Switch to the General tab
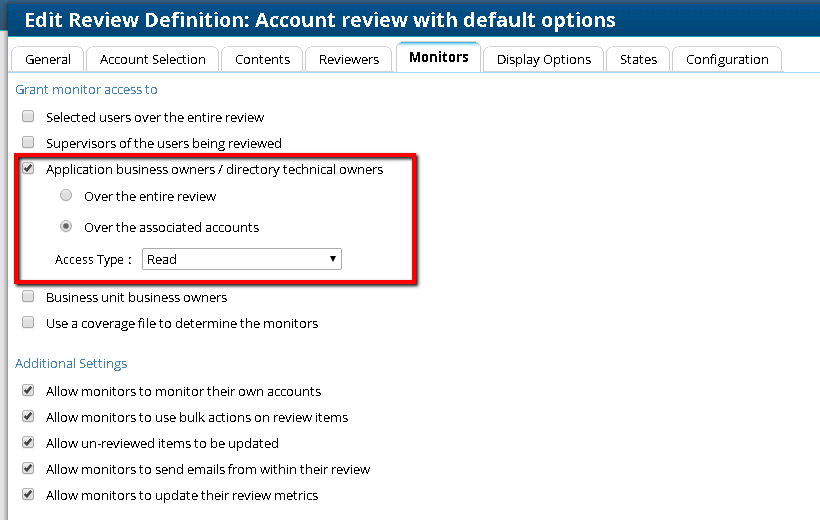Viewport: 820px width, 520px height. tap(47, 59)
